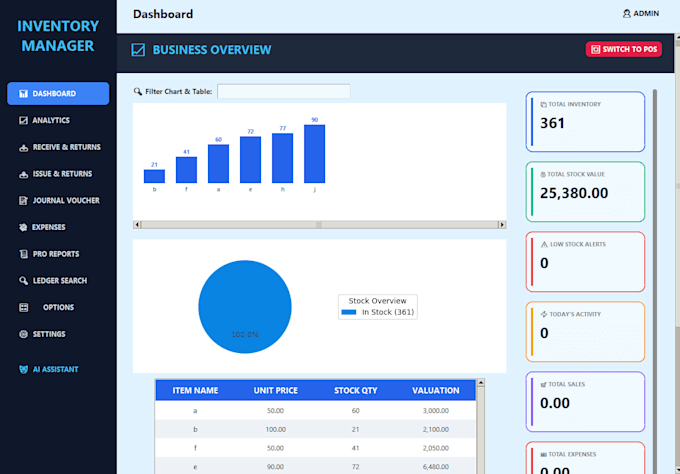Screen dimensions: 680x474
Task: Click the Inventory Manager logo title
Action: (x=58, y=36)
